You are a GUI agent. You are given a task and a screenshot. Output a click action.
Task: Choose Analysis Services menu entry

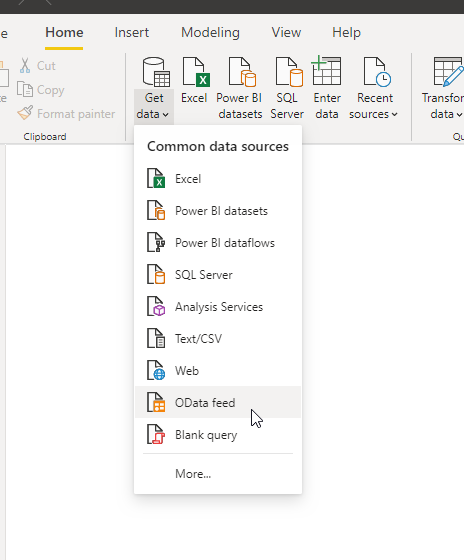(x=218, y=307)
